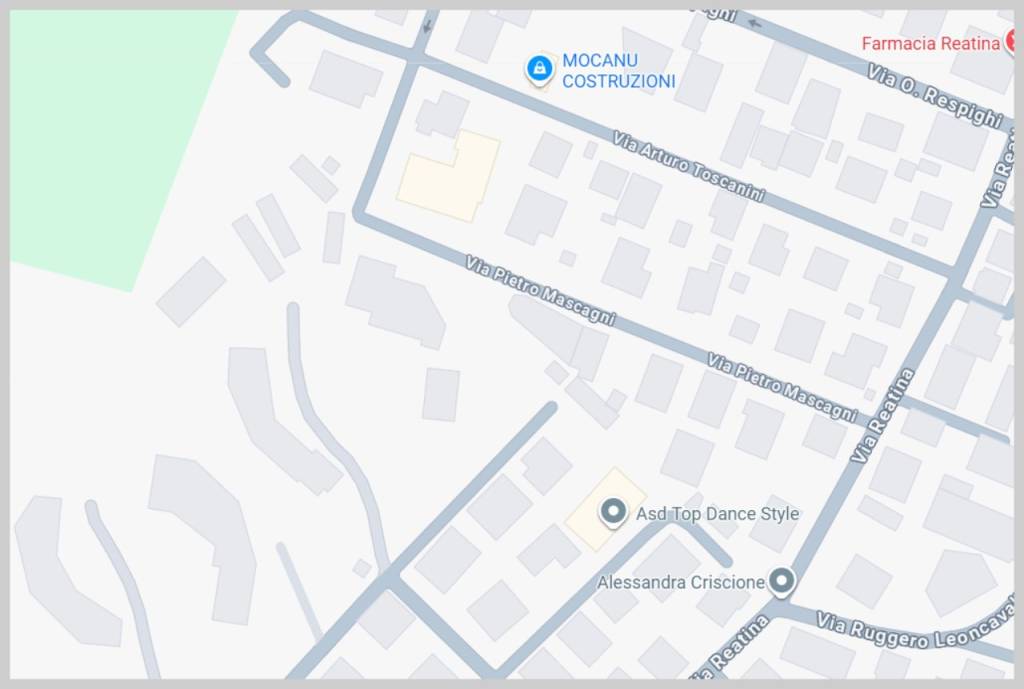Select the yellow building under the Asd Top Dance pin

[x=605, y=509]
